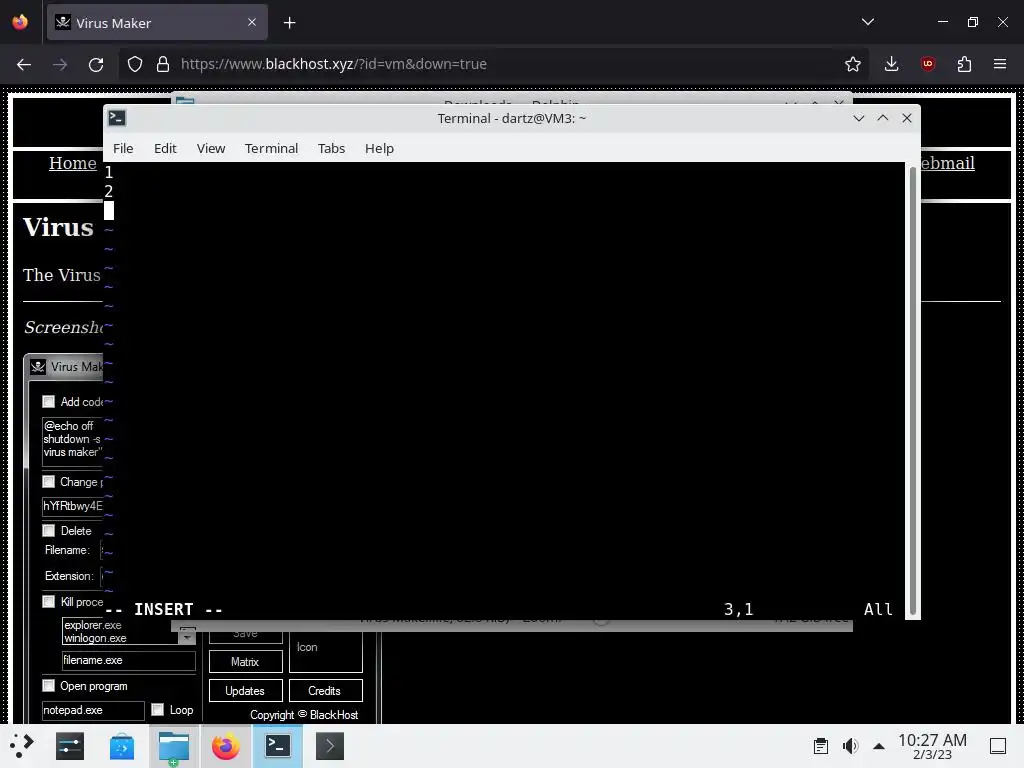
Task: Switch to Terminal in the taskbar
Action: 278,746
